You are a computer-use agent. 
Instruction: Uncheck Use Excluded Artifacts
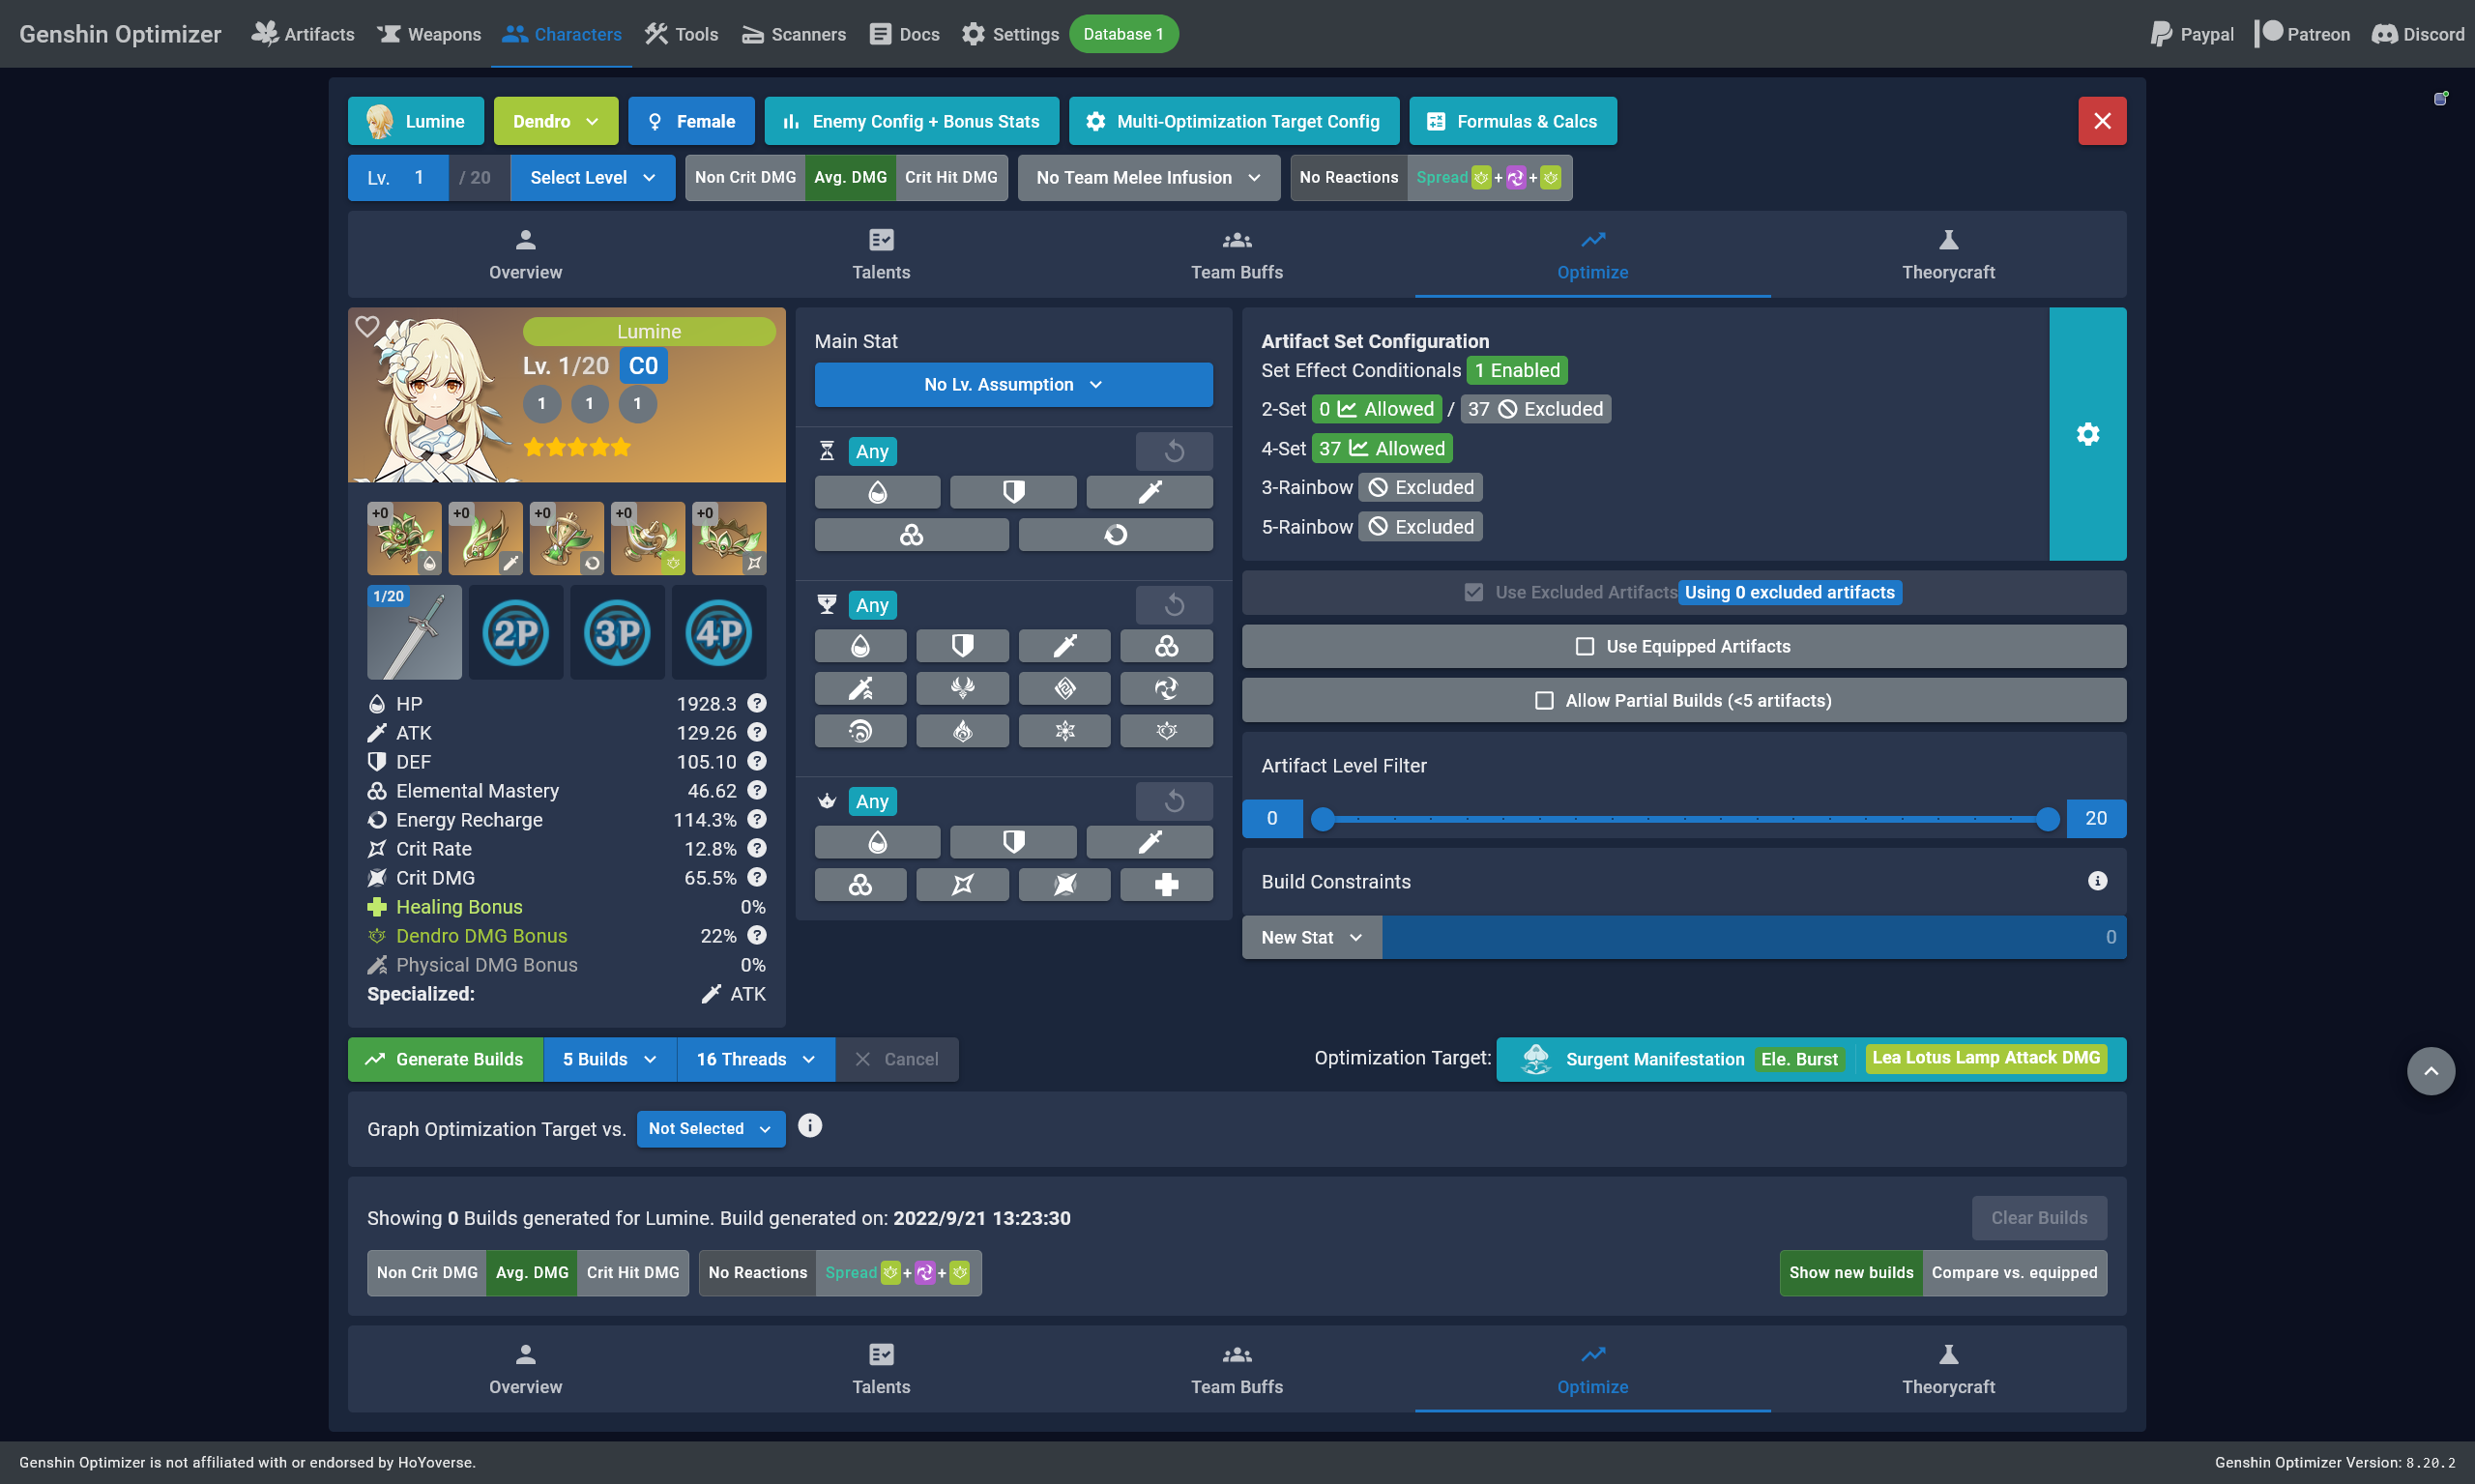click(1473, 592)
